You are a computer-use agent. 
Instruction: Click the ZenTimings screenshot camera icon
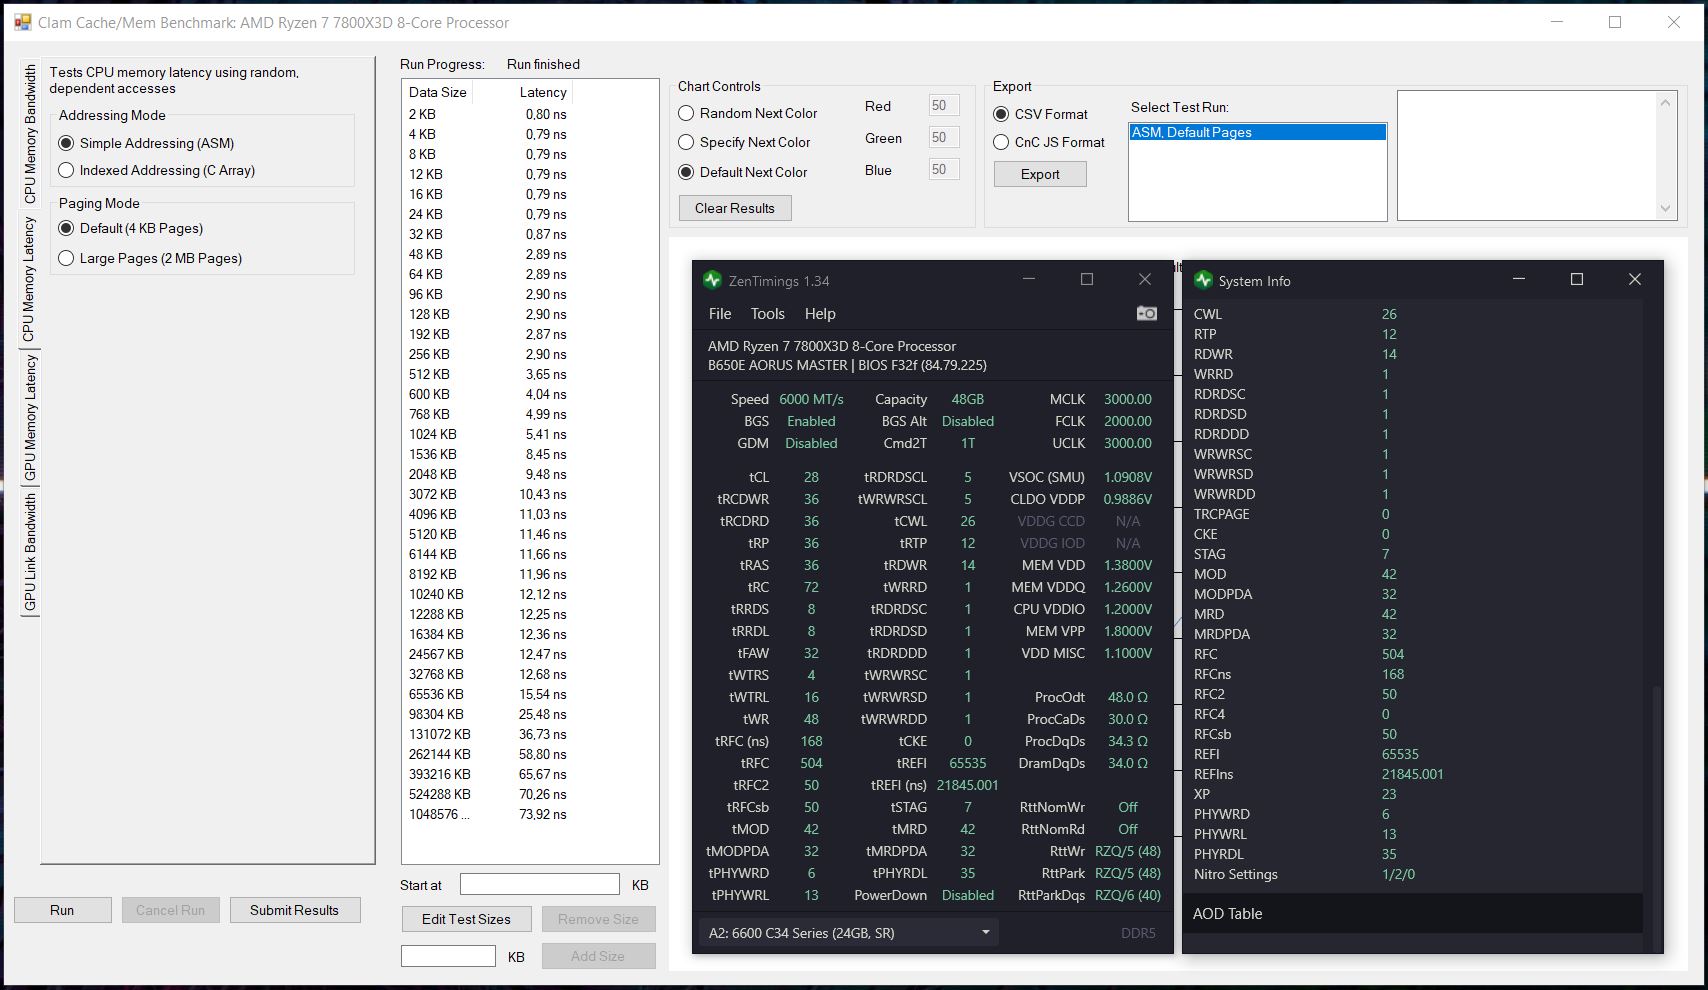(x=1147, y=314)
